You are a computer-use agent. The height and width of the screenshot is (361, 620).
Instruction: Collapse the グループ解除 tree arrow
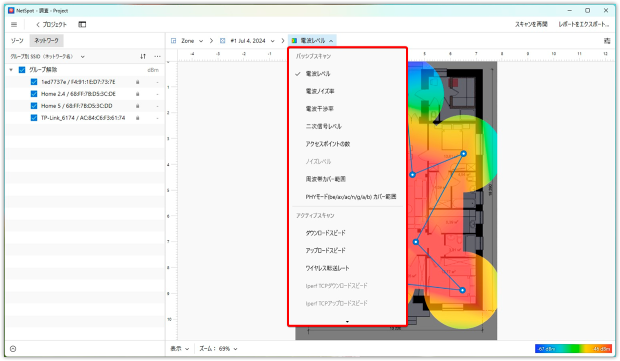(11, 70)
